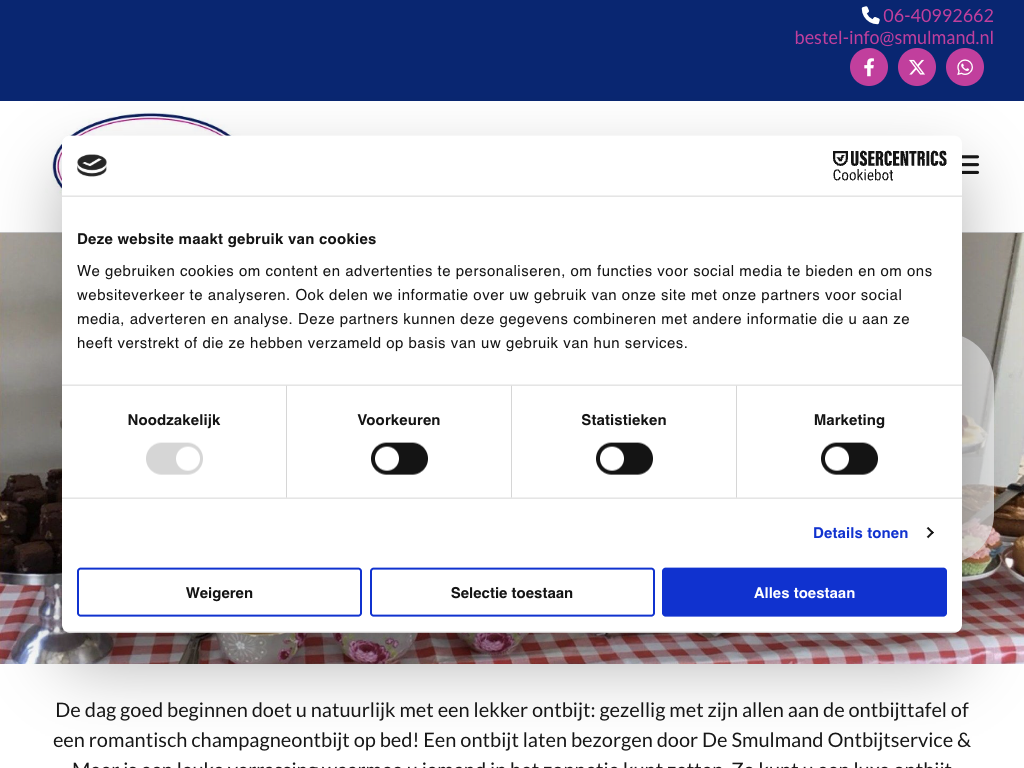
Task: Enable the Statistieken cookies switch
Action: pyautogui.click(x=624, y=459)
